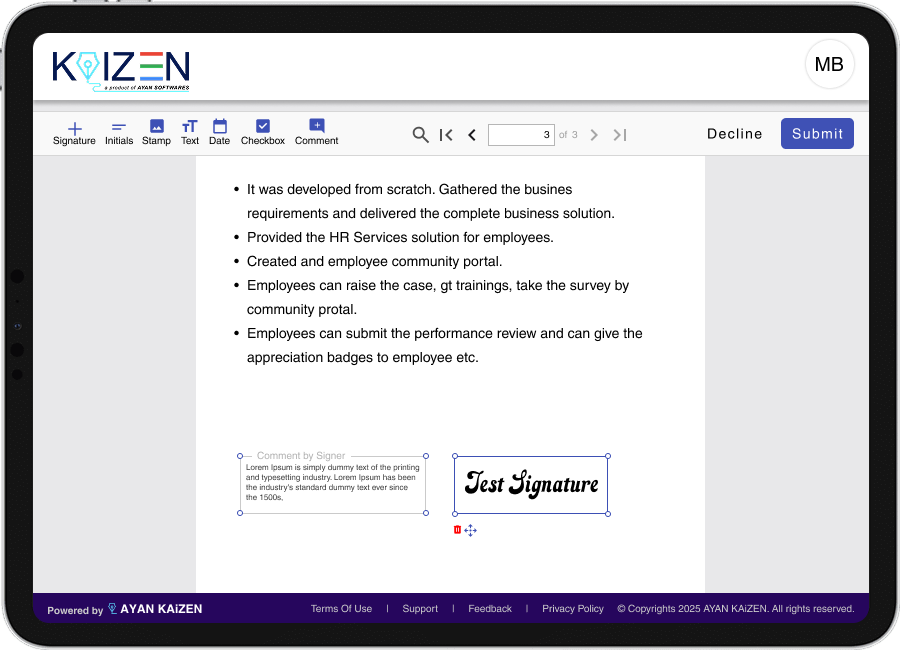This screenshot has width=900, height=650.
Task: Select the Signature tool
Action: [x=74, y=133]
